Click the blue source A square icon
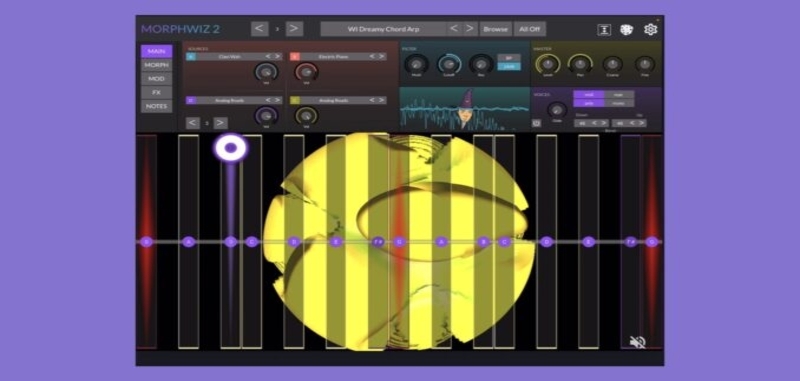Screen dimensions: 800x381 point(191,57)
